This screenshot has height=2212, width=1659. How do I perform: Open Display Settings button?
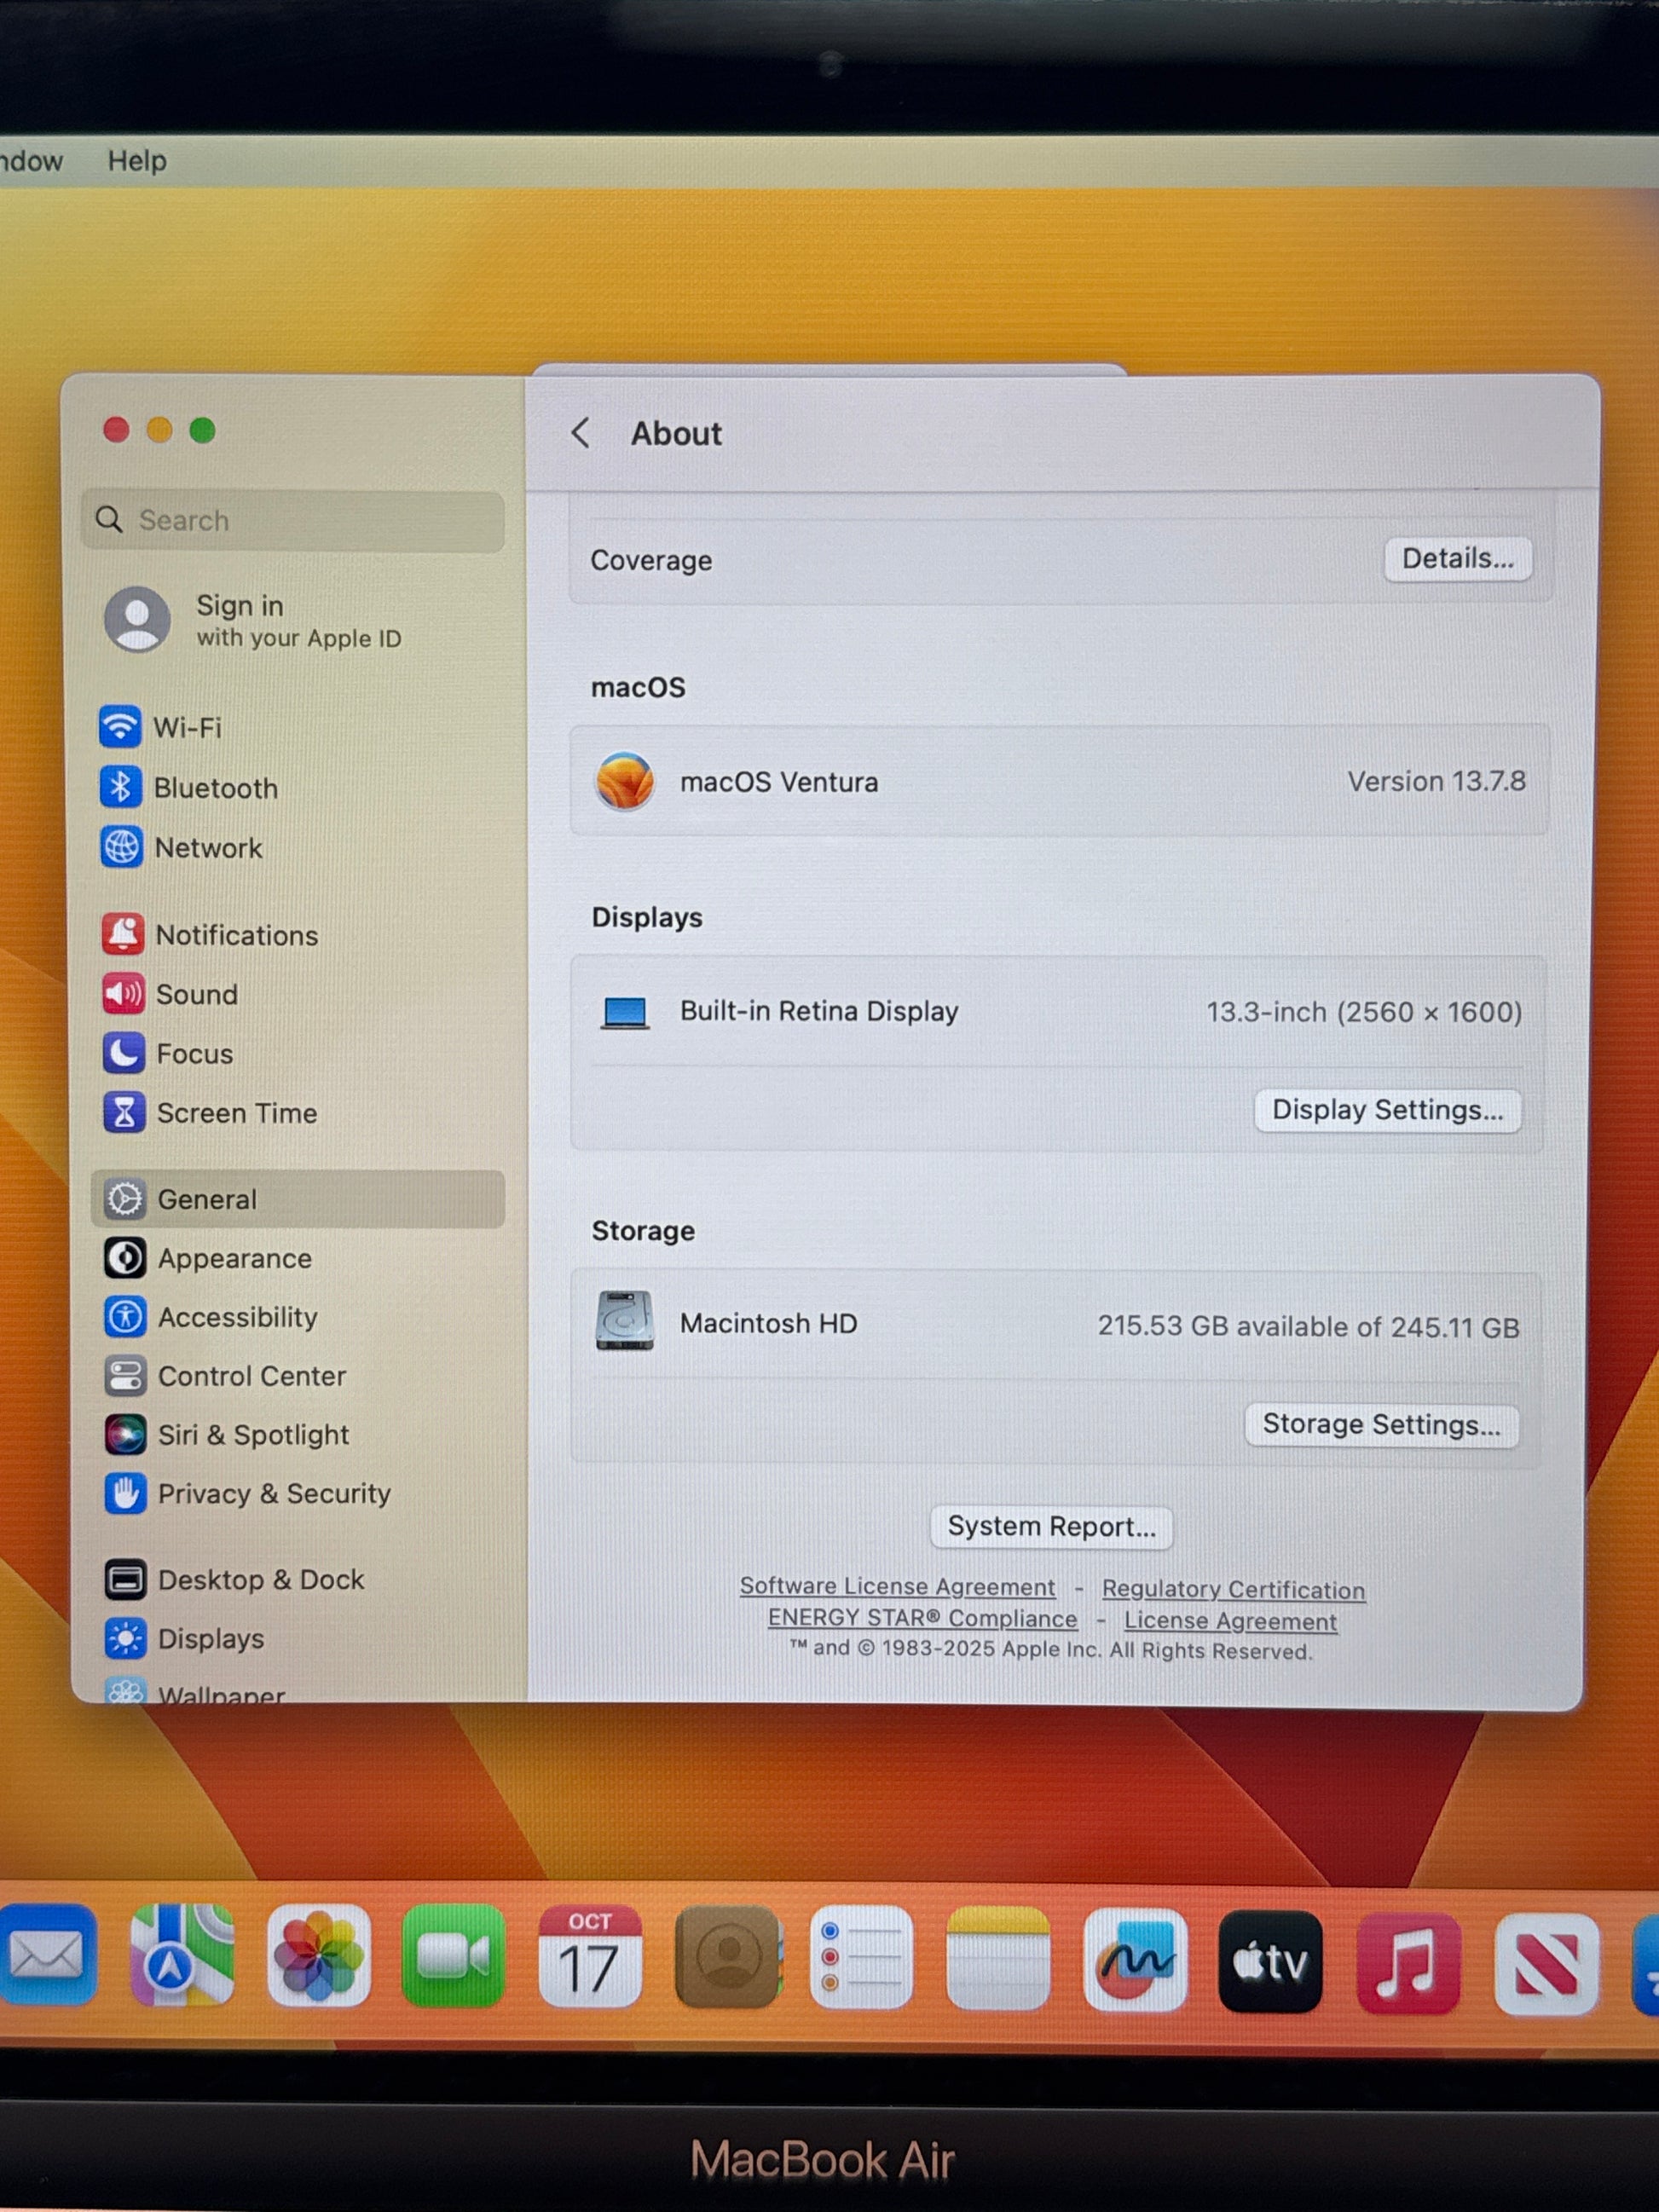point(1387,1110)
